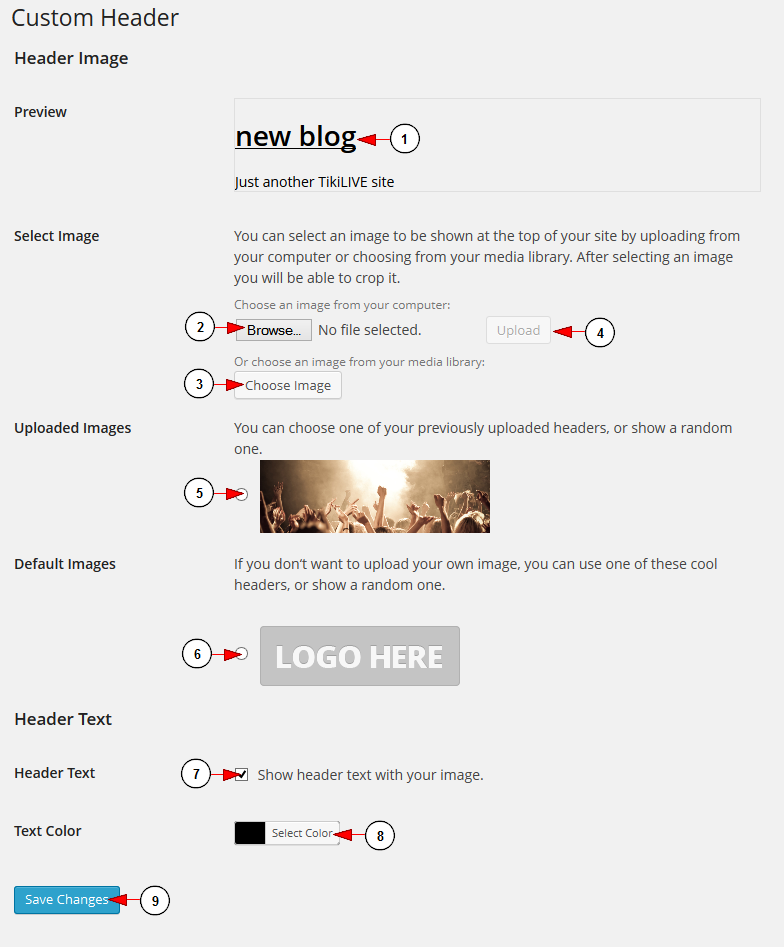Click the Save Changes button
Image resolution: width=784 pixels, height=947 pixels.
(x=66, y=900)
